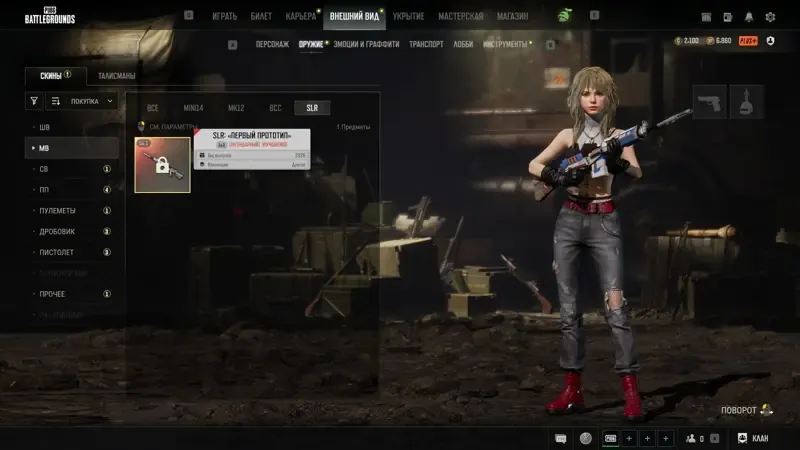Click the key icon left of ПЕРСОНАЖ
This screenshot has height=450, width=800.
coord(233,45)
